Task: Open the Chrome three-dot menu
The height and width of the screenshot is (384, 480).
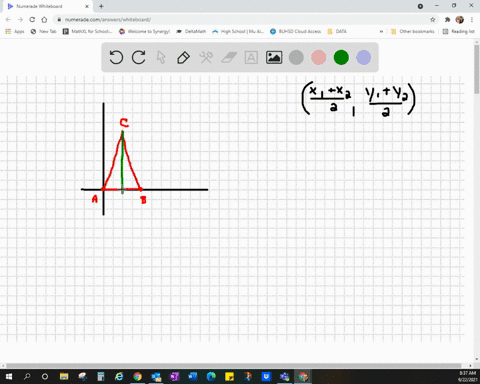Action: point(472,20)
